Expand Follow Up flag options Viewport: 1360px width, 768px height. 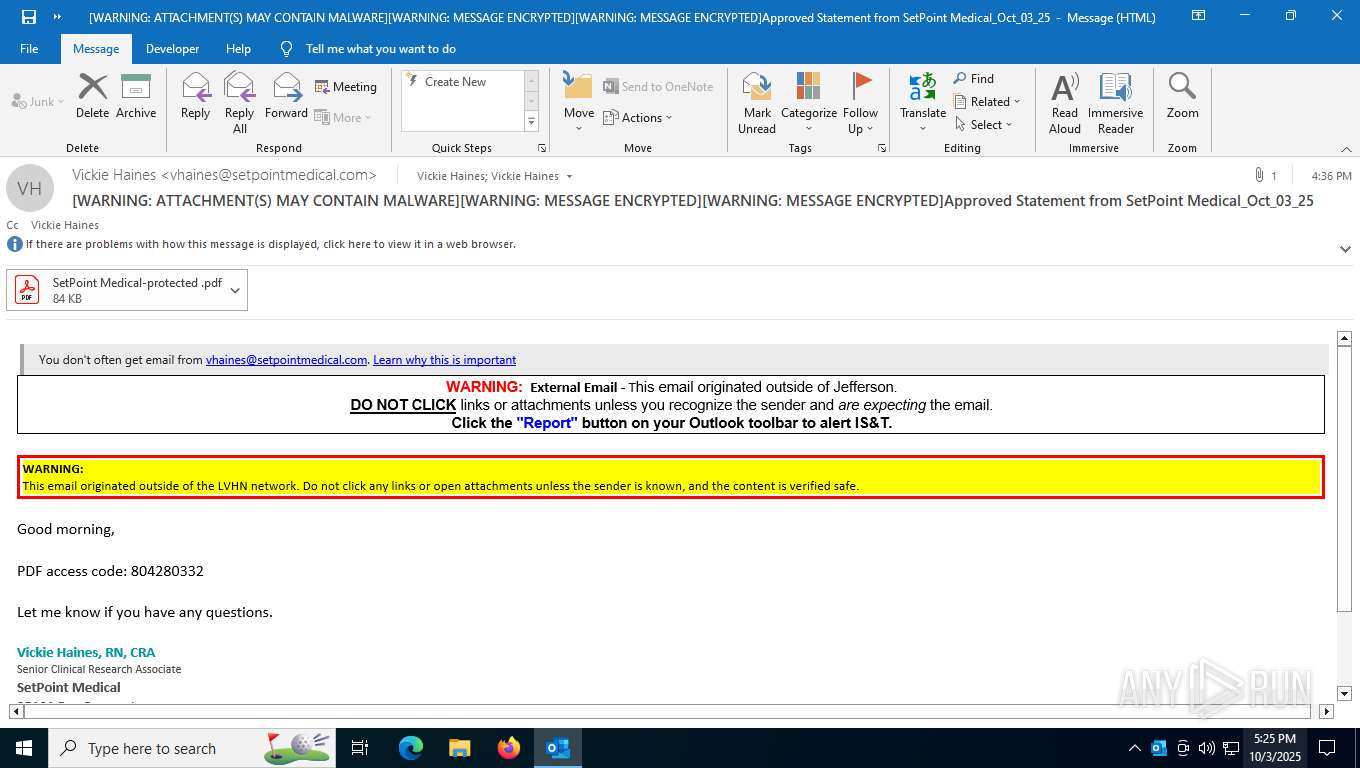(860, 102)
